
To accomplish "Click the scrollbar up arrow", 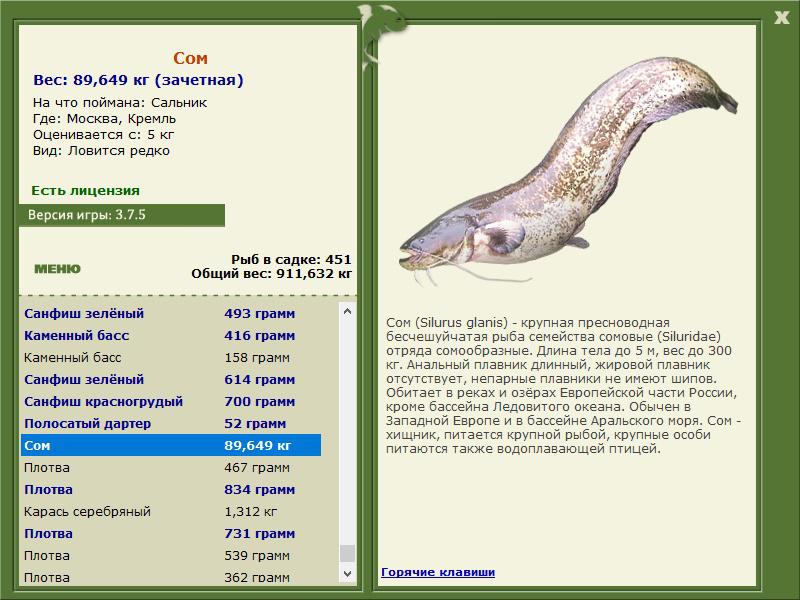I will tap(347, 311).
